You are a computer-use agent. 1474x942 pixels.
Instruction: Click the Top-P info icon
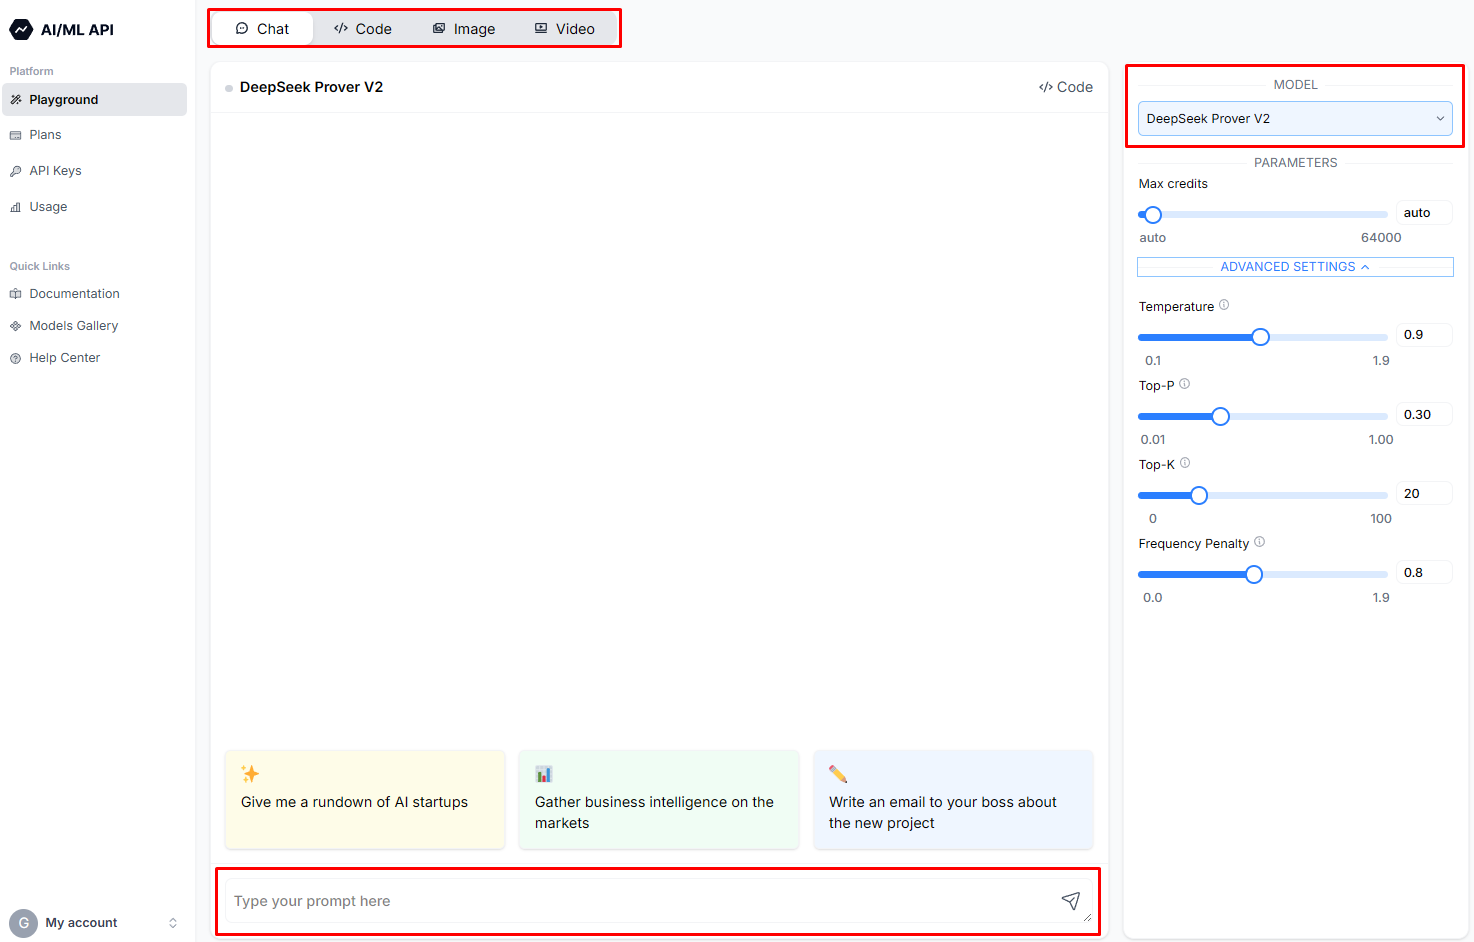pyautogui.click(x=1185, y=384)
